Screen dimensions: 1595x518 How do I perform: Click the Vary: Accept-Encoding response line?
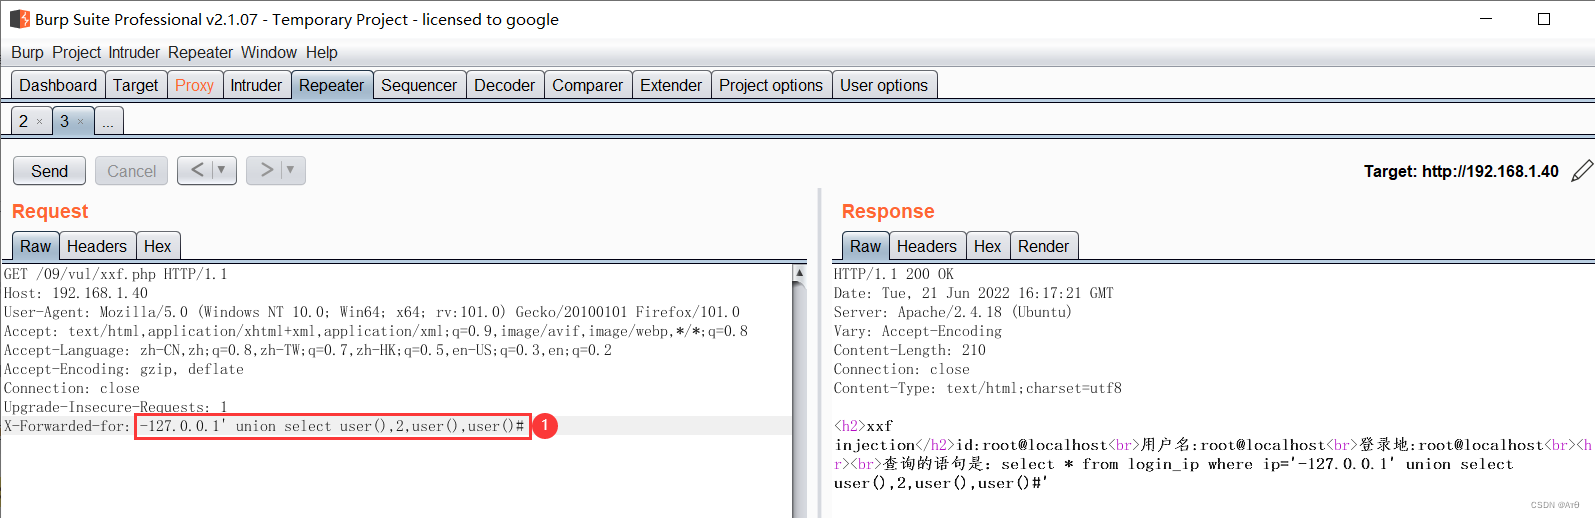tap(917, 331)
